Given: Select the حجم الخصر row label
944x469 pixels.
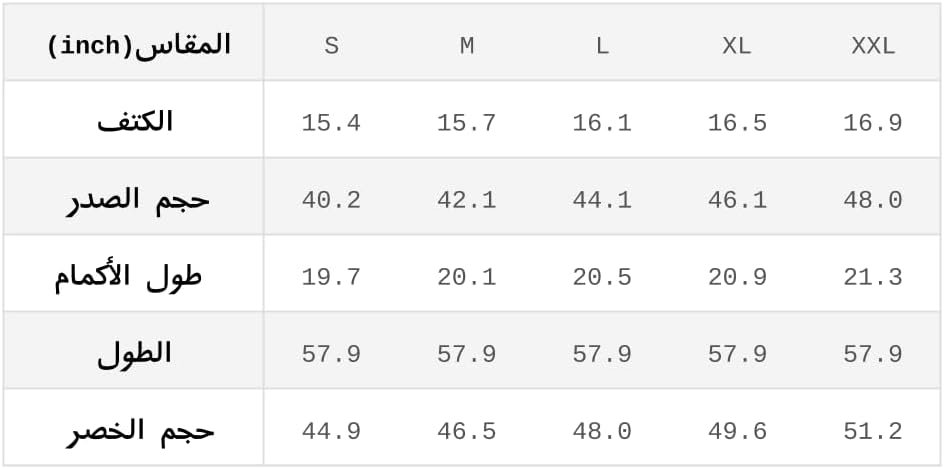Looking at the screenshot, I should click(x=141, y=431).
